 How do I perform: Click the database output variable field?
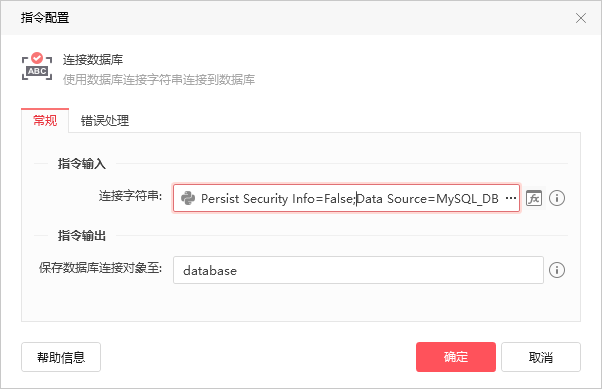pos(358,270)
